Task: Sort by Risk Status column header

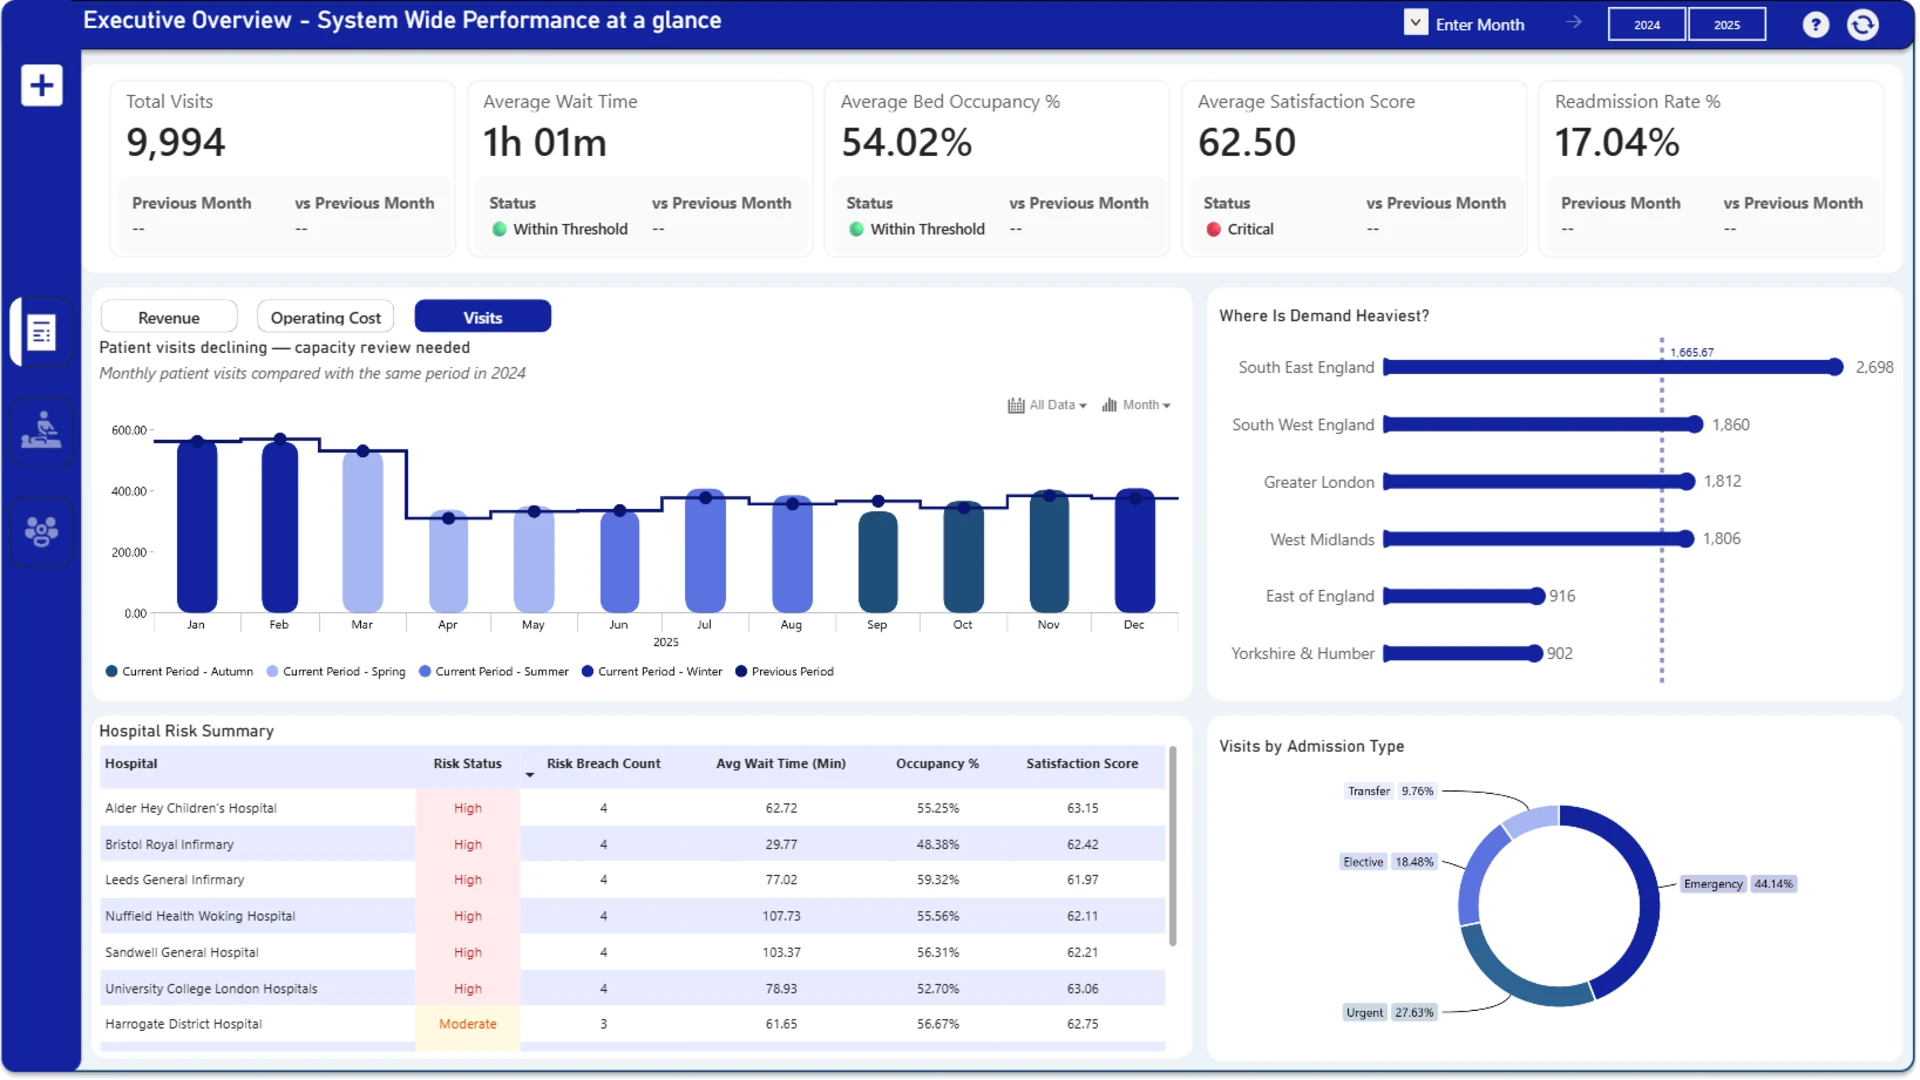Action: [467, 763]
